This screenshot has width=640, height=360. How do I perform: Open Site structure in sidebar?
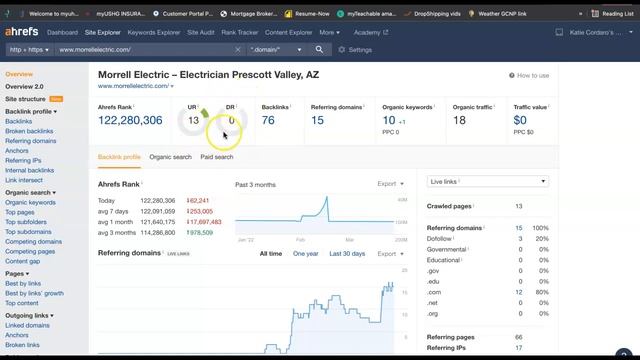coord(25,99)
